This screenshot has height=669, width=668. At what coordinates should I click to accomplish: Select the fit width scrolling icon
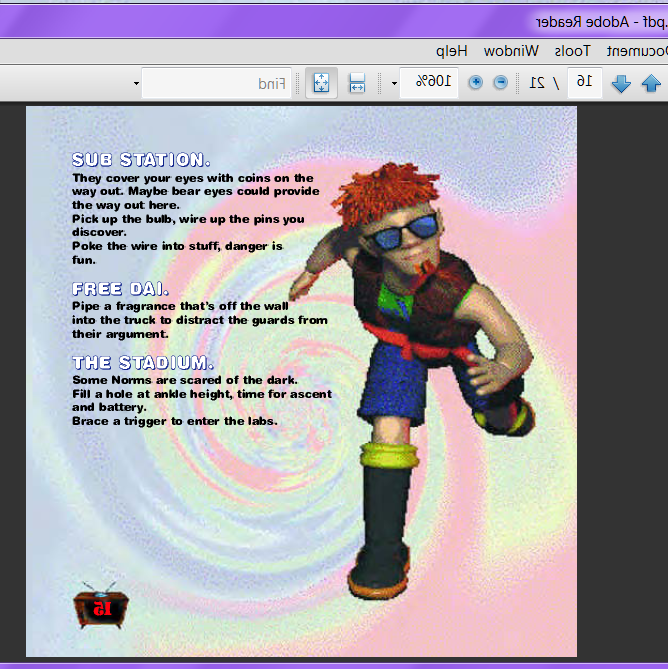pos(357,83)
